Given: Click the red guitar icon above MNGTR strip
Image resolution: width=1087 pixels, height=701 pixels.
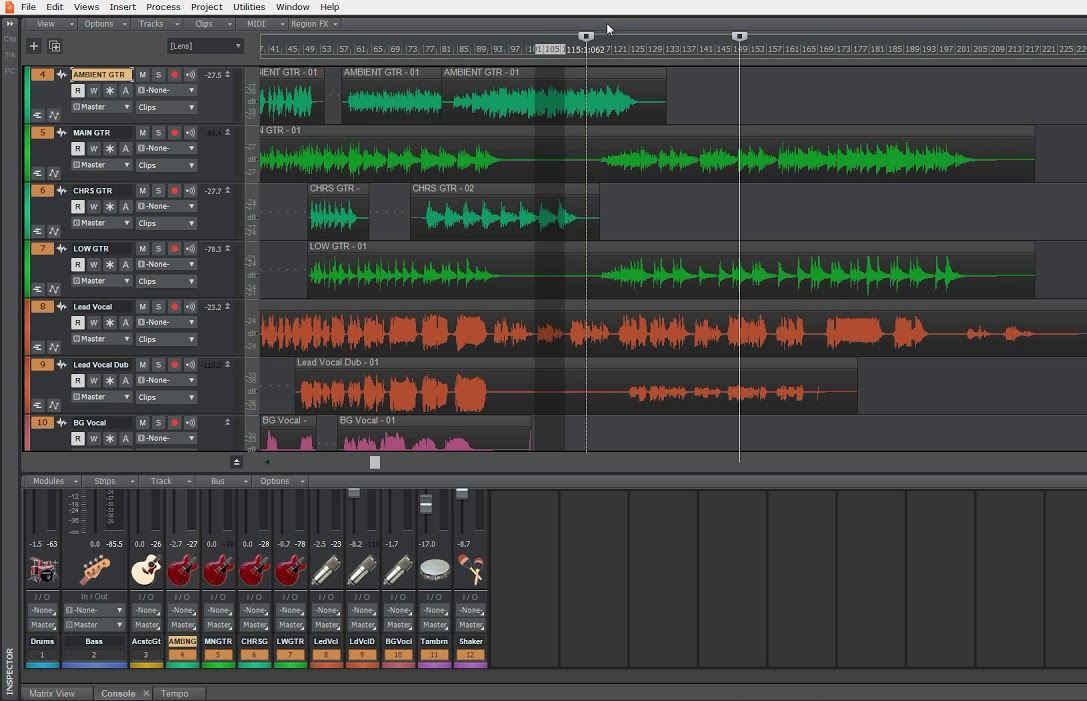Looking at the screenshot, I should click(218, 571).
